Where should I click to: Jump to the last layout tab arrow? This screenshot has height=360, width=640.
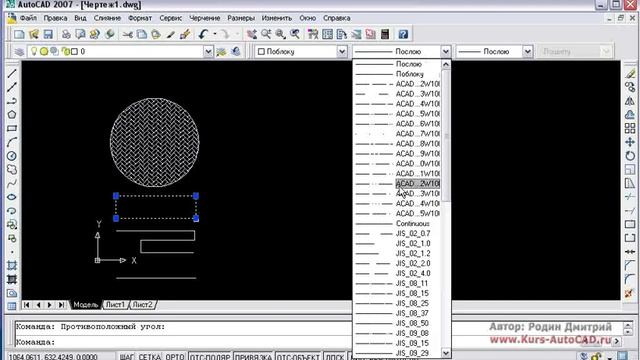61,305
